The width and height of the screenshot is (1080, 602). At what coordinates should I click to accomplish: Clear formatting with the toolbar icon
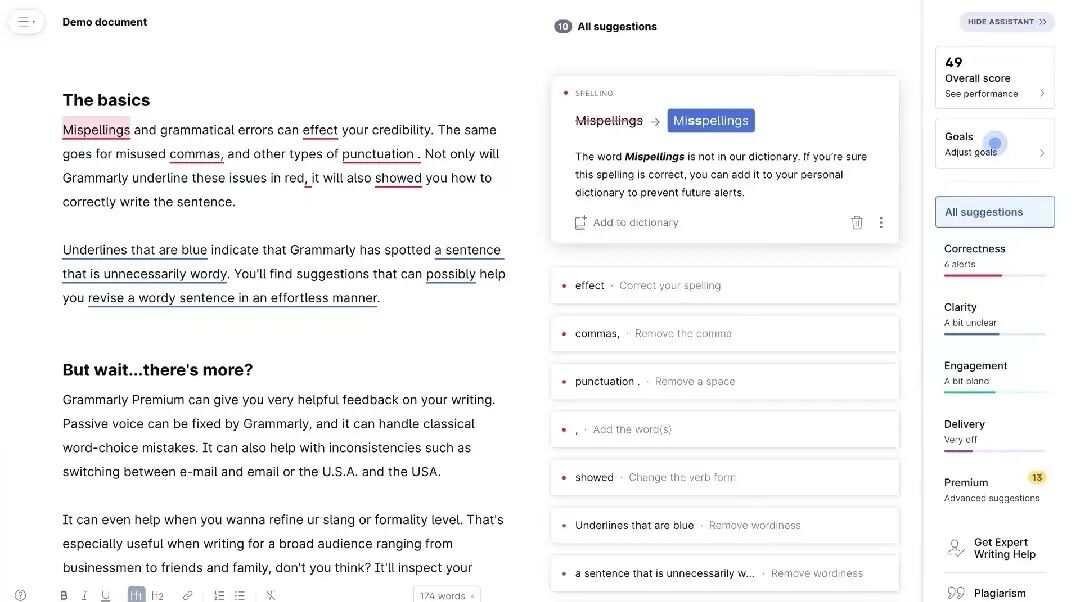coord(271,595)
